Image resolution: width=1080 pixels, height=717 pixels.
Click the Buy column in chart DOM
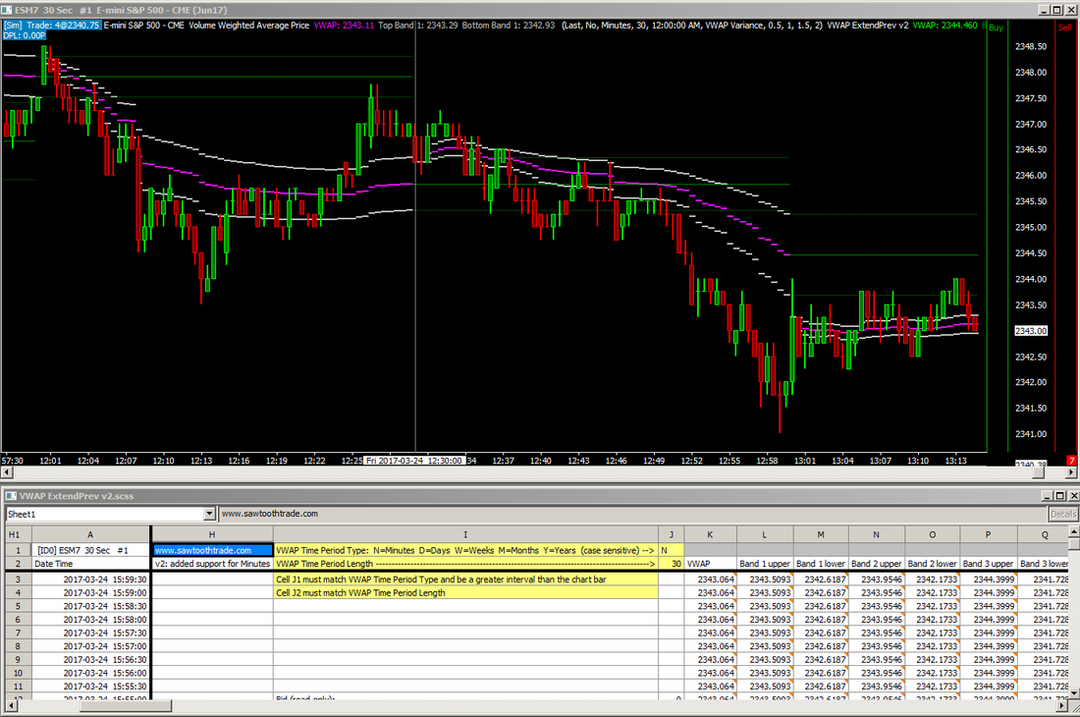(x=995, y=29)
